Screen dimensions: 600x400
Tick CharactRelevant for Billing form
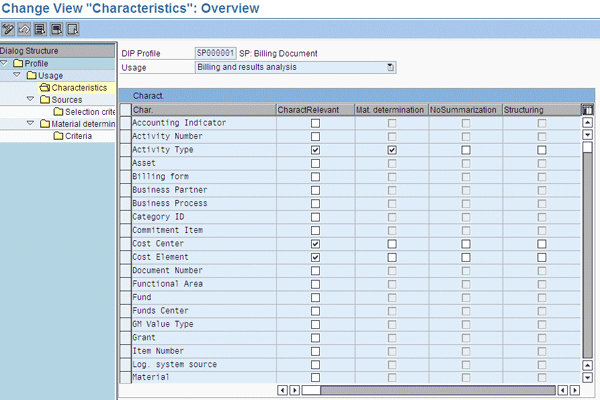[315, 177]
